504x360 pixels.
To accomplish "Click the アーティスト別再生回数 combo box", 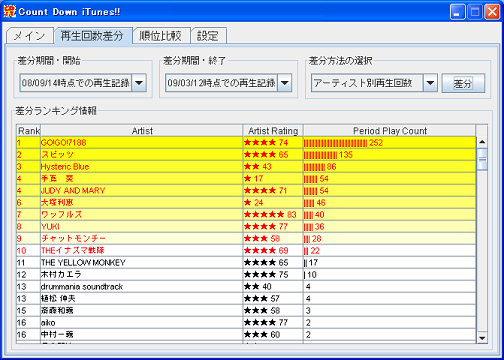I will tap(374, 83).
